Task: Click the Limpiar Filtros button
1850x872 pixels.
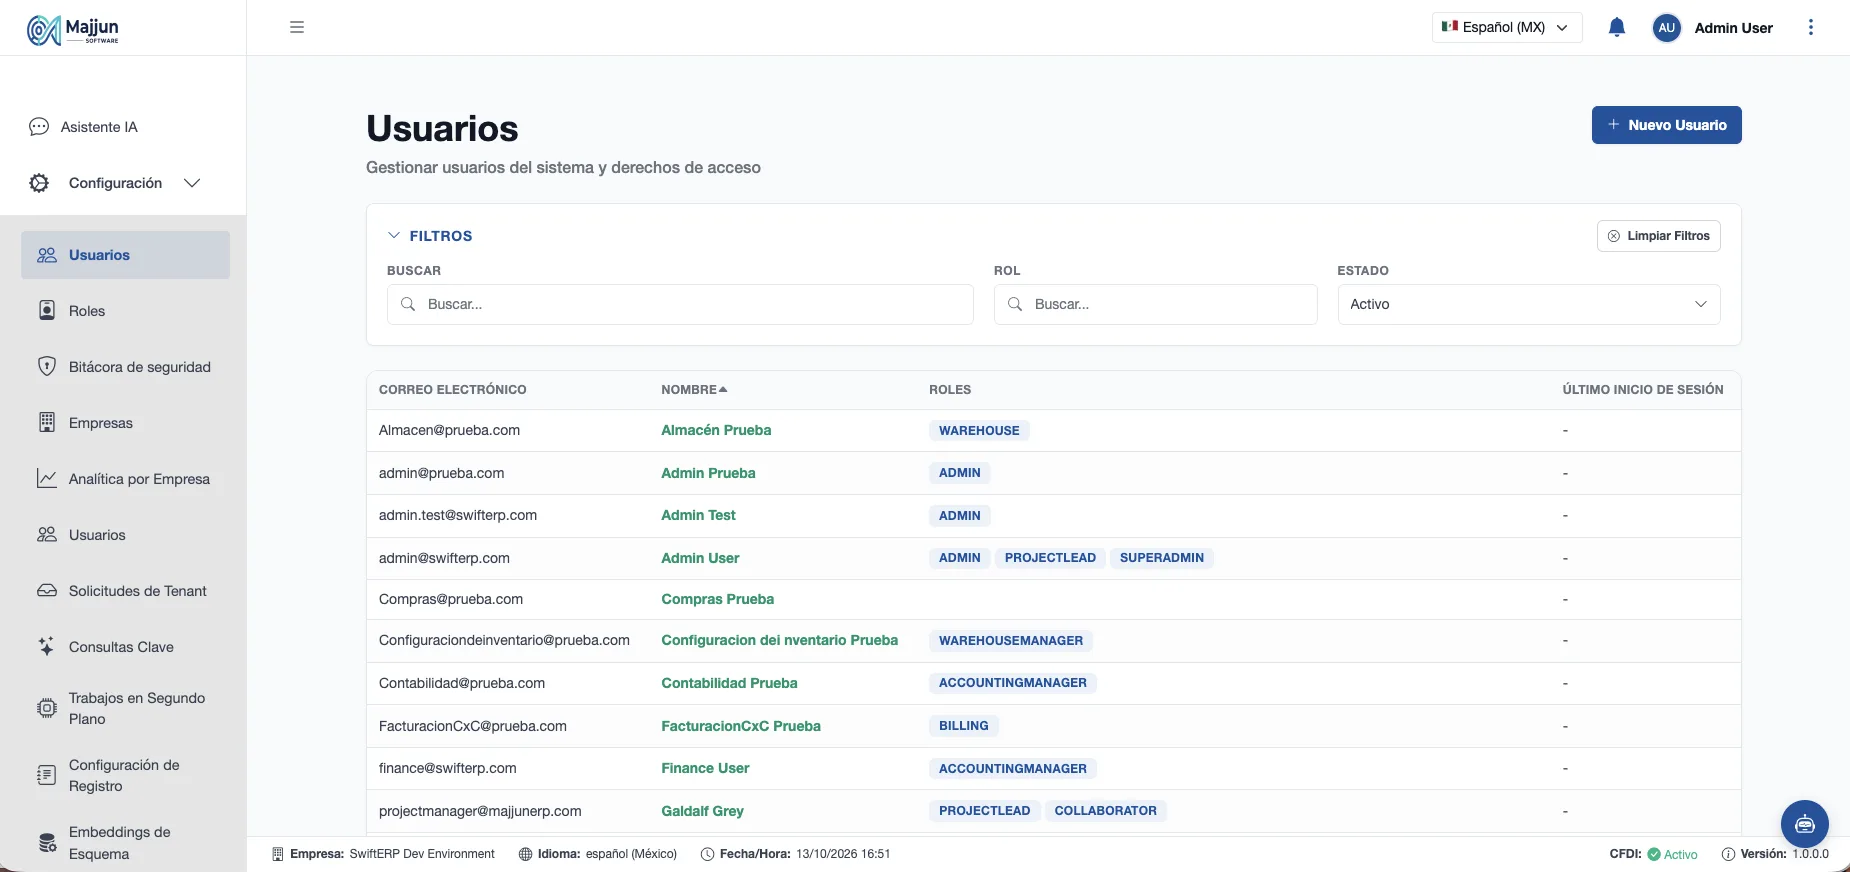Action: (x=1658, y=236)
